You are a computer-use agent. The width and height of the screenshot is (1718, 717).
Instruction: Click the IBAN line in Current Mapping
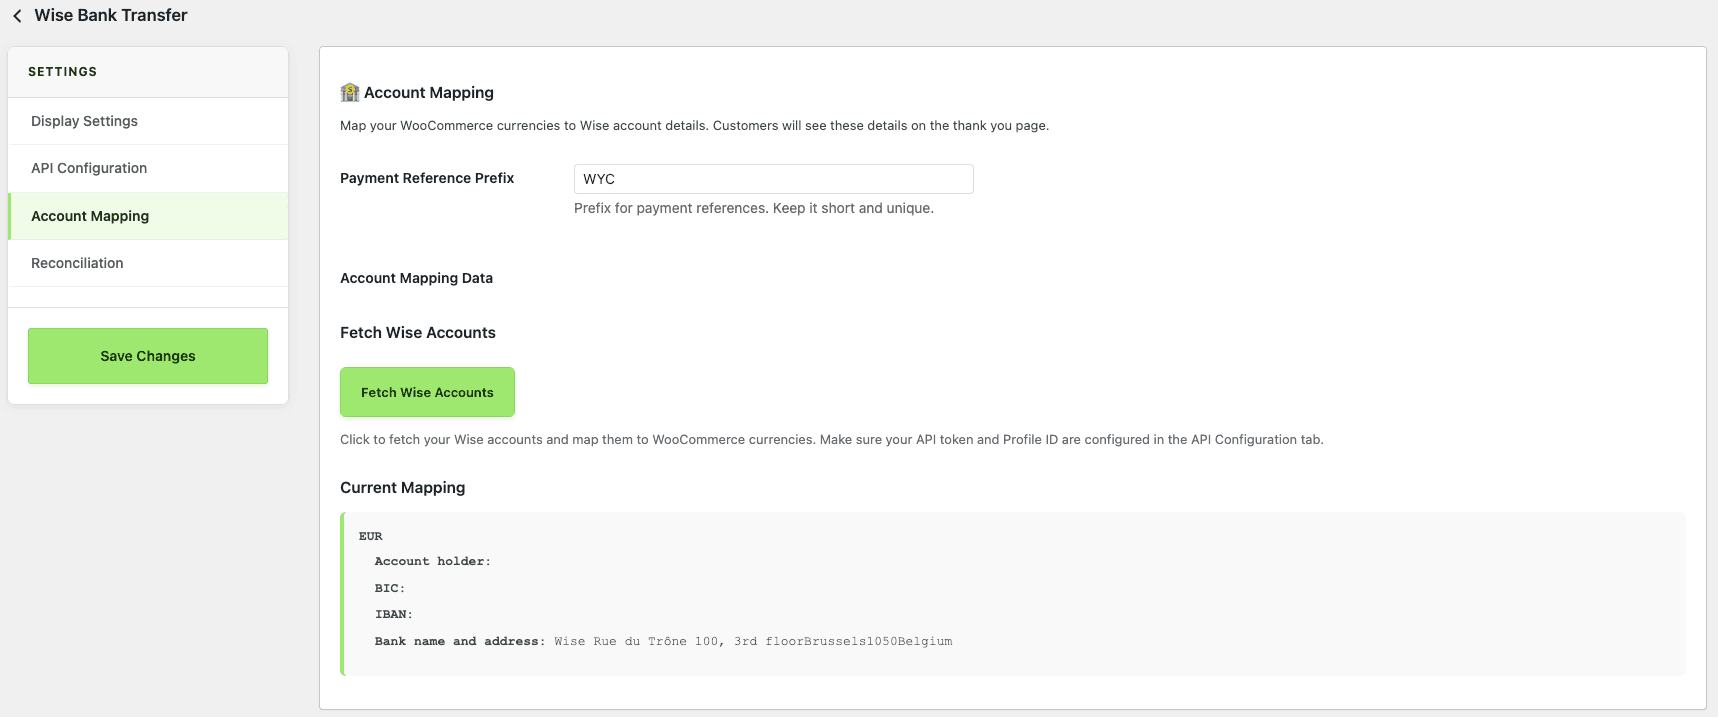(393, 615)
